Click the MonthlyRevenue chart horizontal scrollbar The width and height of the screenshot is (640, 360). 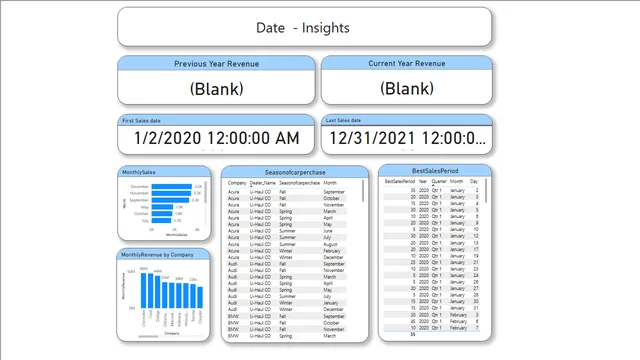[x=148, y=336]
